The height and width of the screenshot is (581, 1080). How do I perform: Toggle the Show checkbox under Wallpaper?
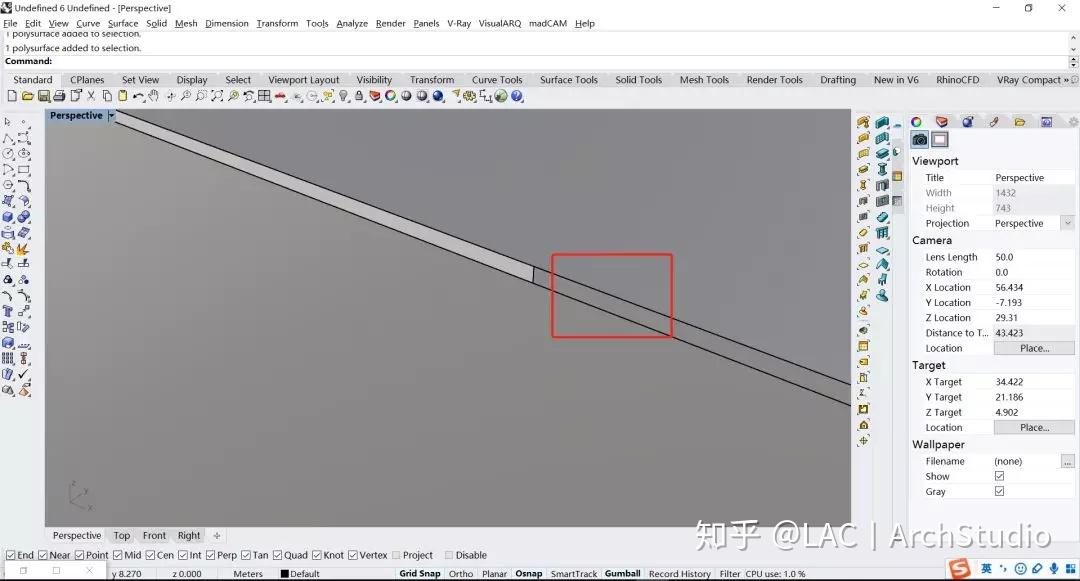(x=999, y=476)
